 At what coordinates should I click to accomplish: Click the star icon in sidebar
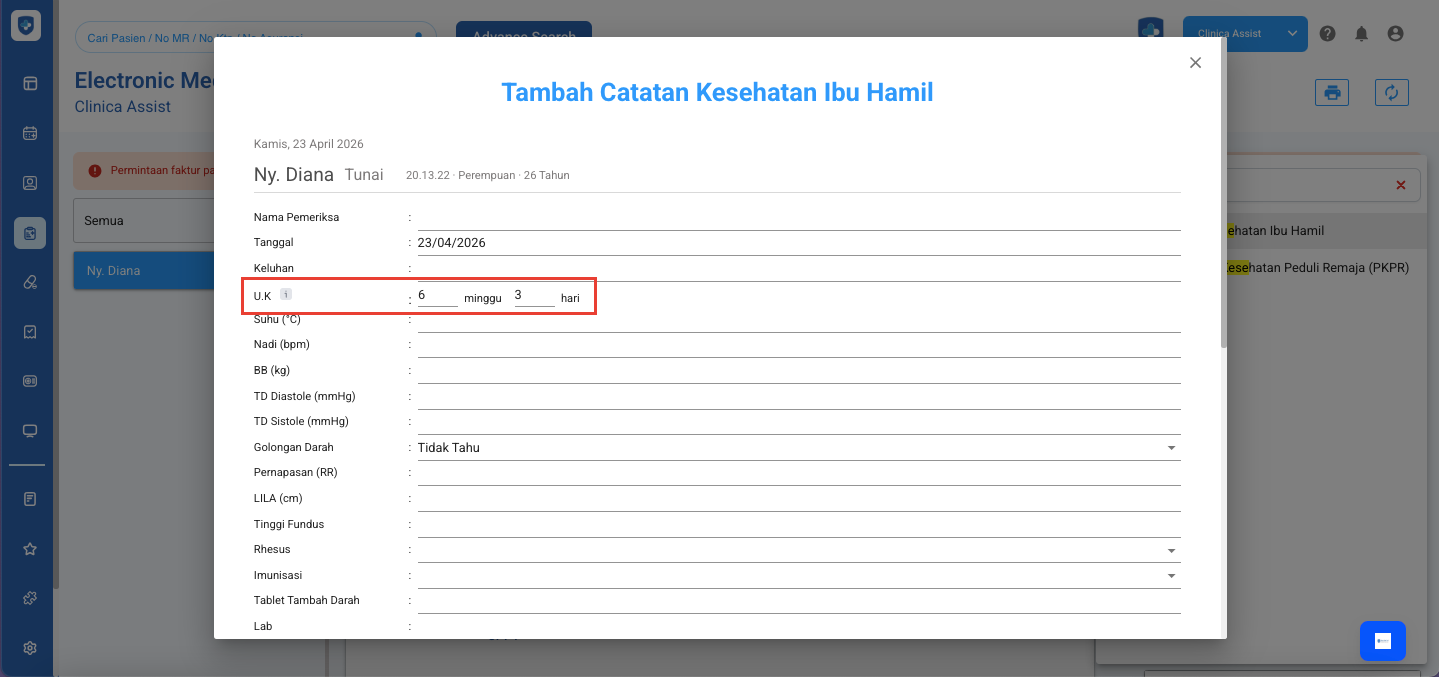coord(30,549)
